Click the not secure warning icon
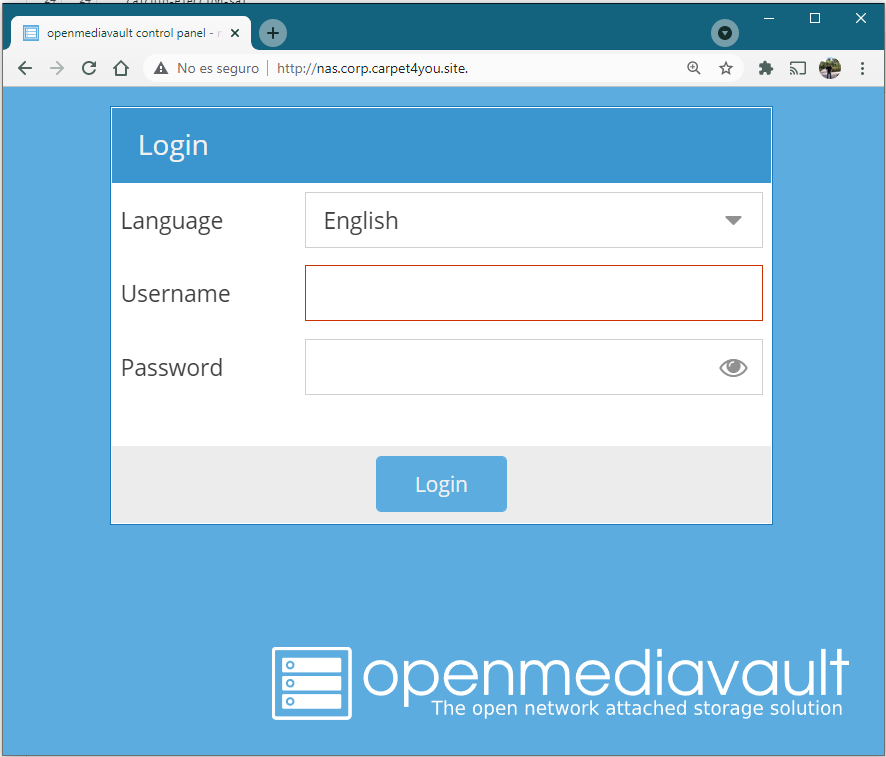Image resolution: width=886 pixels, height=757 pixels. click(x=161, y=68)
